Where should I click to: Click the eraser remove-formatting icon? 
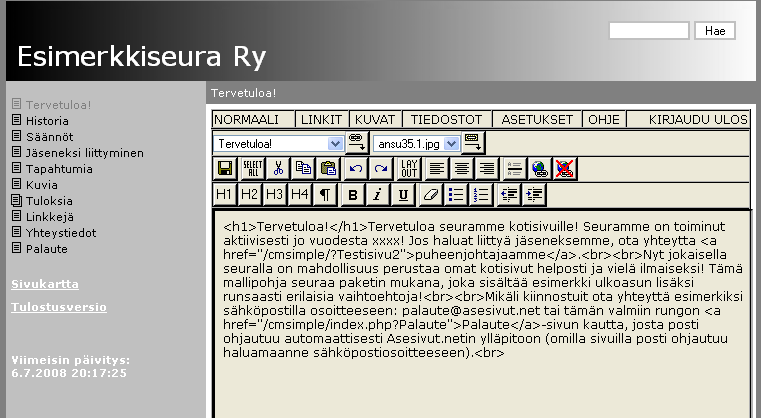pyautogui.click(x=431, y=194)
